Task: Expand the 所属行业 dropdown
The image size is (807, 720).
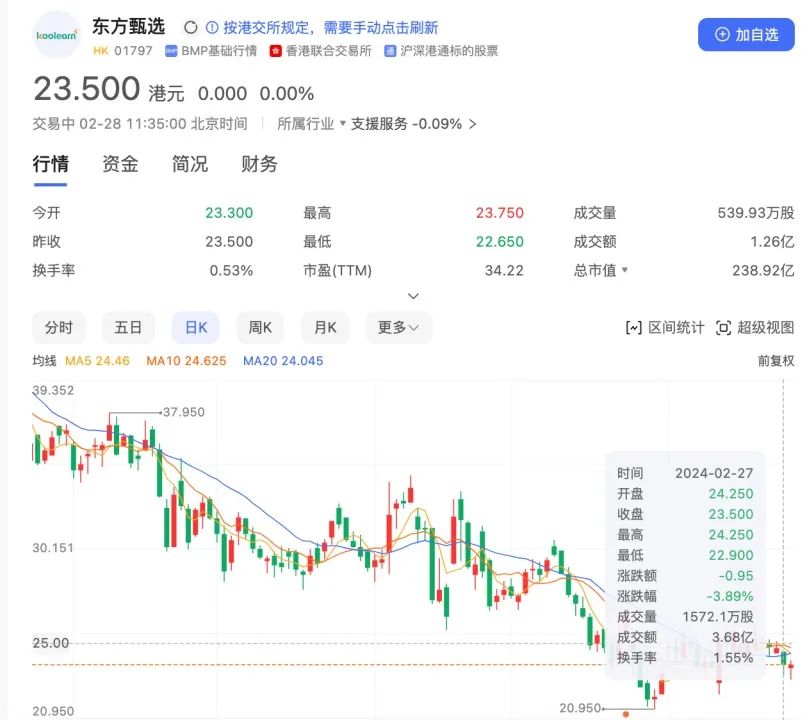Action: 311,124
